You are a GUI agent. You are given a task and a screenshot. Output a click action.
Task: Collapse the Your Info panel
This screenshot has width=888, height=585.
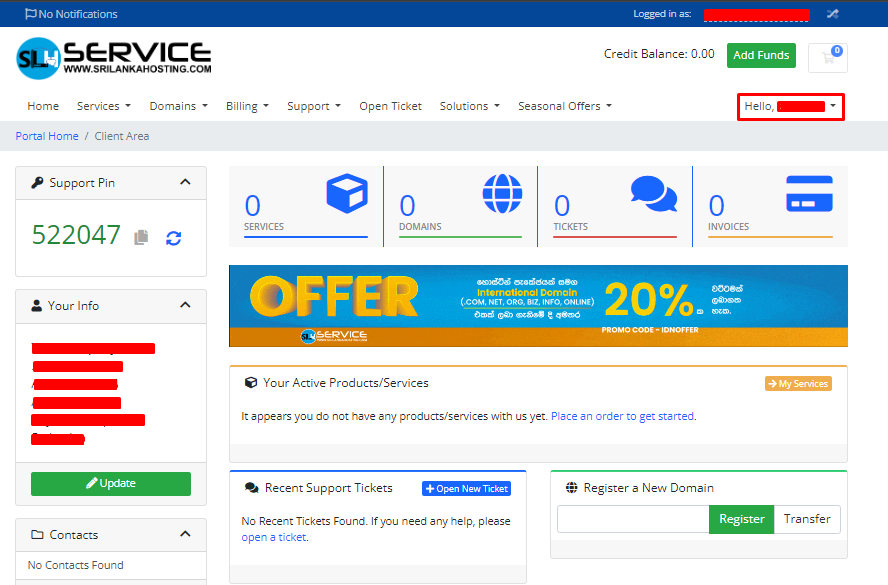point(185,305)
